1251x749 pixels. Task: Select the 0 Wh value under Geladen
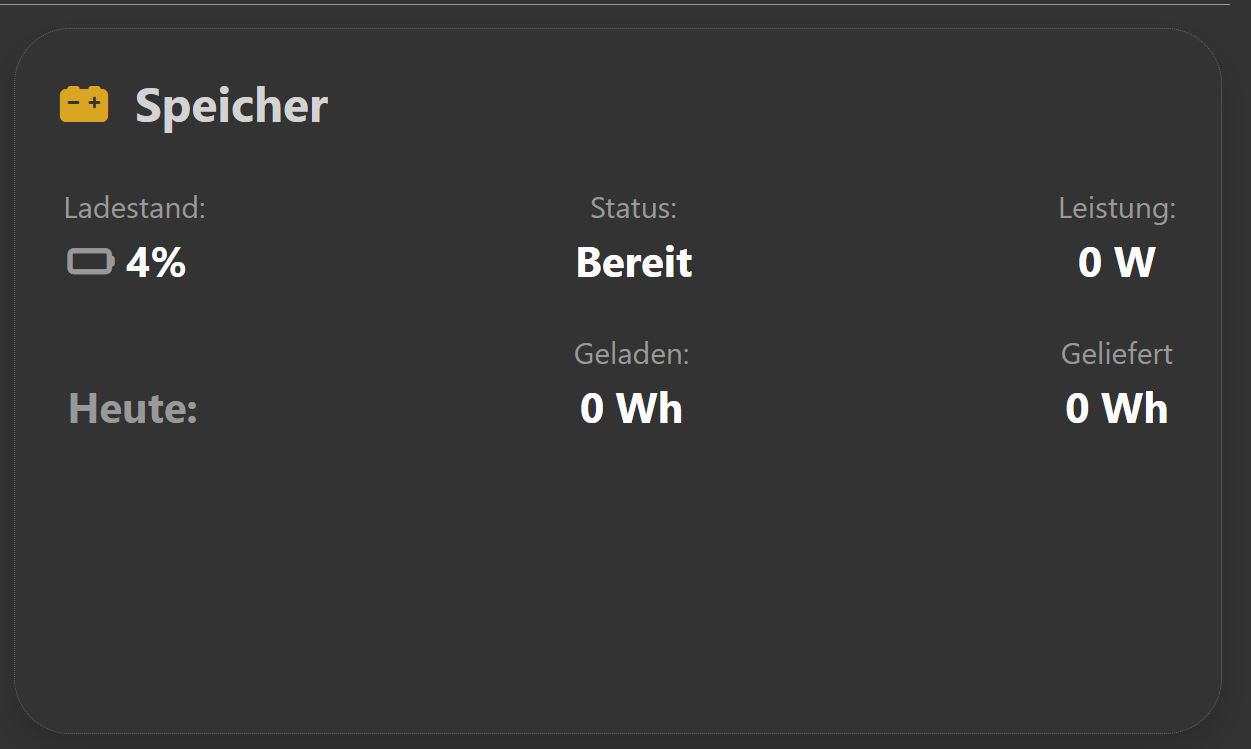coord(631,408)
